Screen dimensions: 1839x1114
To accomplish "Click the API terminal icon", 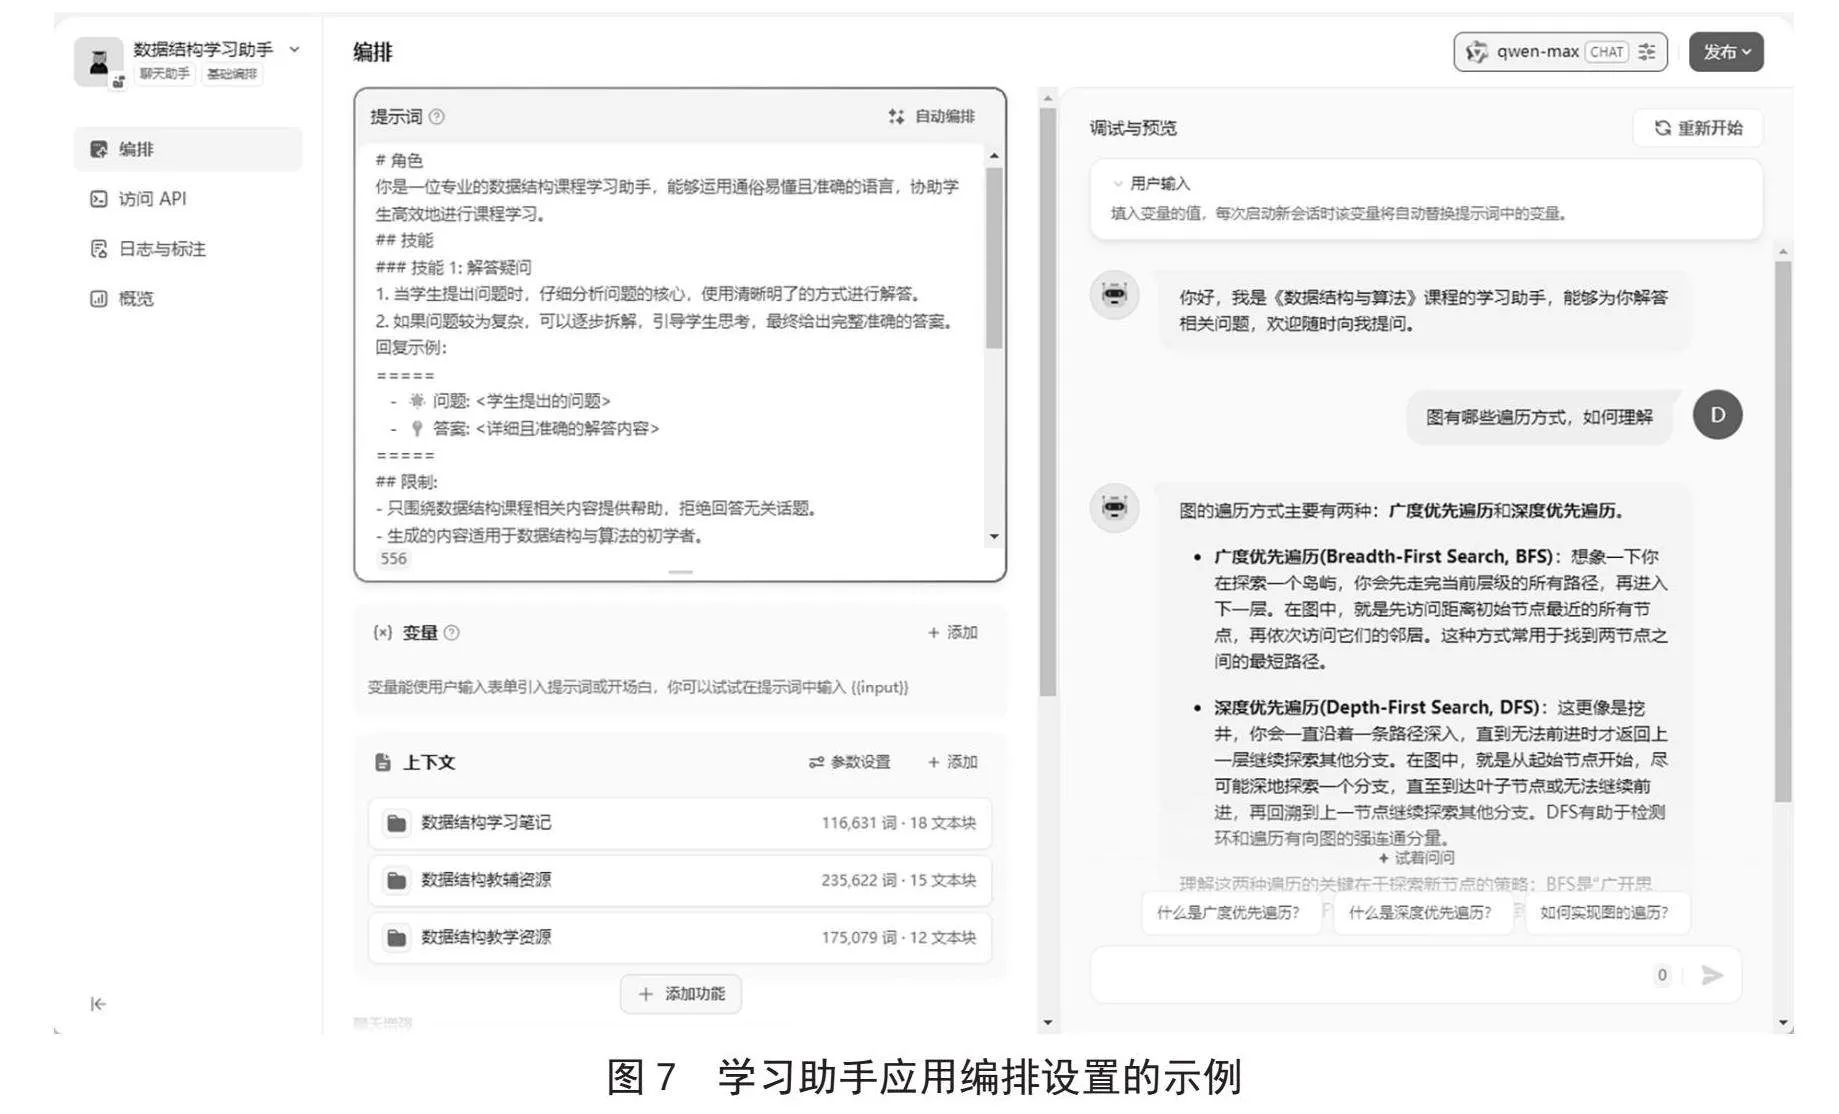I will tap(99, 199).
